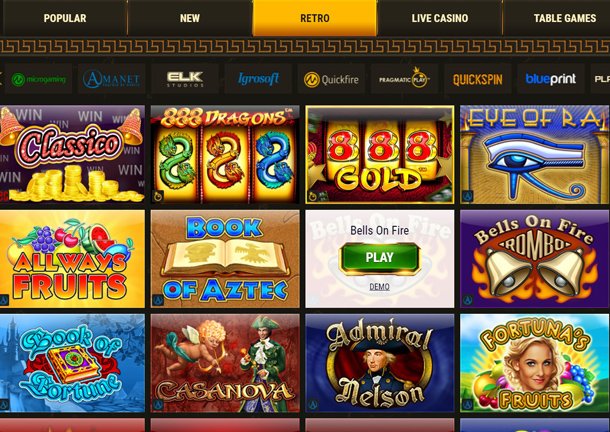Viewport: 610px width, 432px height.
Task: Filter games by Microgaming provider logo
Action: point(38,79)
